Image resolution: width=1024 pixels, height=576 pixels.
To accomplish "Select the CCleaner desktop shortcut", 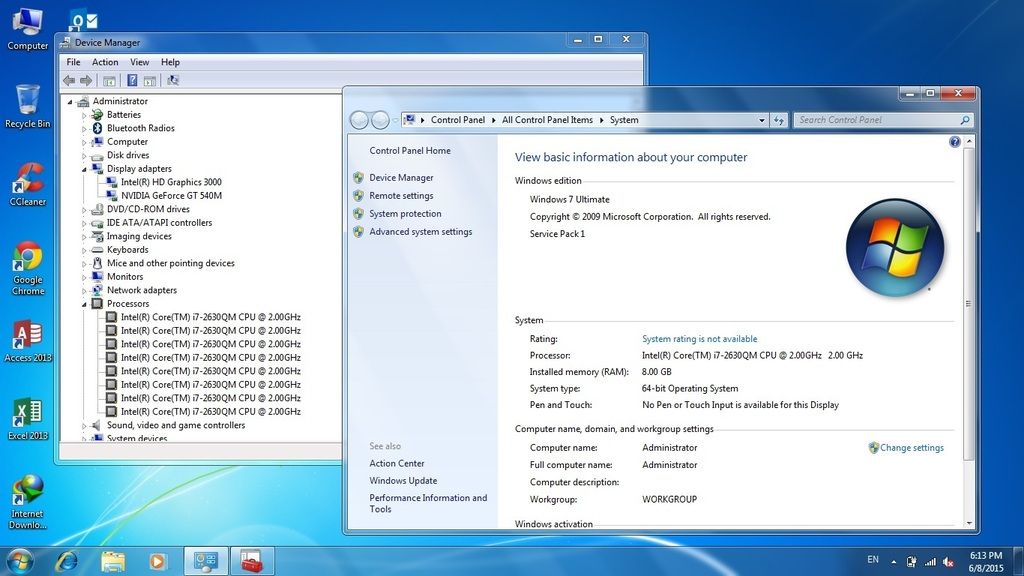I will [27, 184].
